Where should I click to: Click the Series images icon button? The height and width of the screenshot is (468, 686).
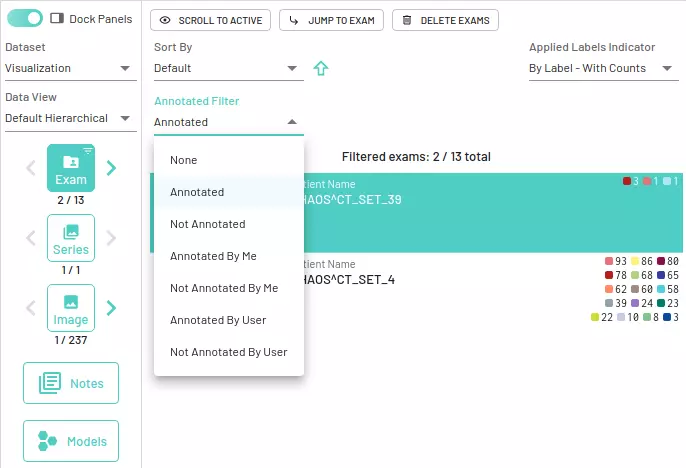click(x=71, y=238)
